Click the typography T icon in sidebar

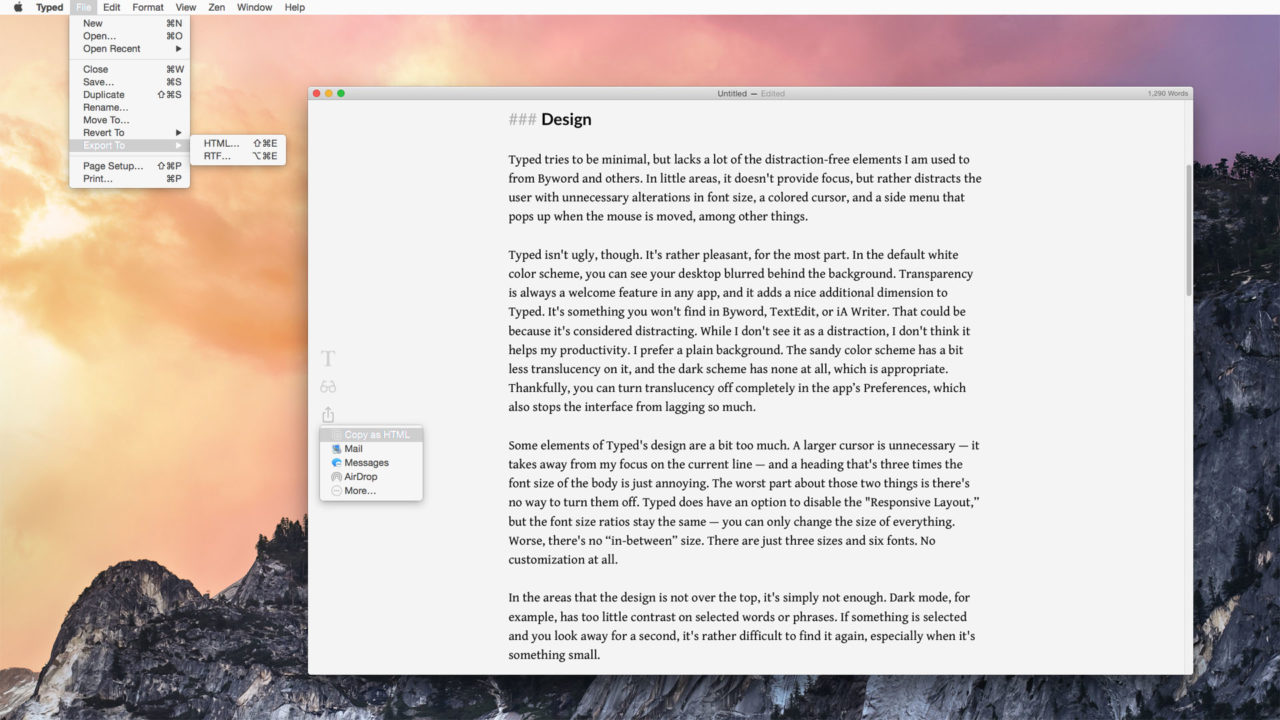tap(328, 359)
